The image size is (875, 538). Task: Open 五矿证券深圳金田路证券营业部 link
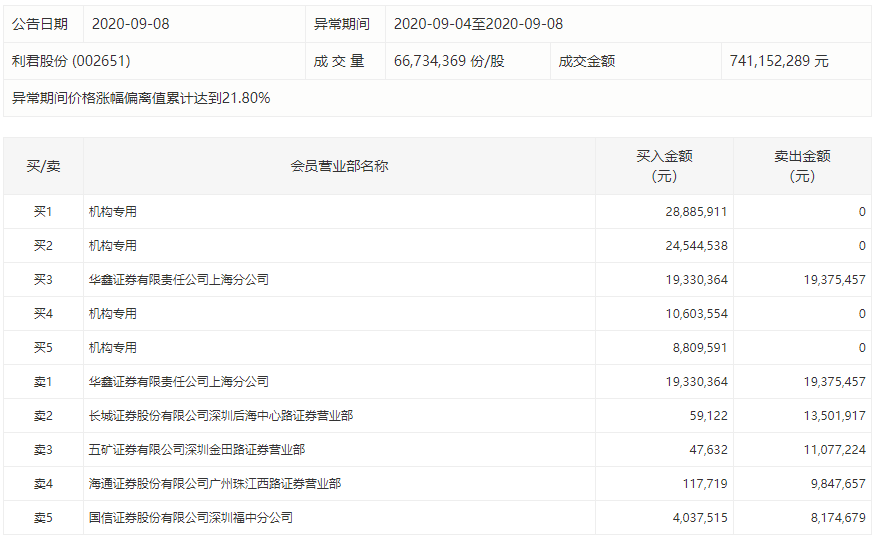click(197, 450)
